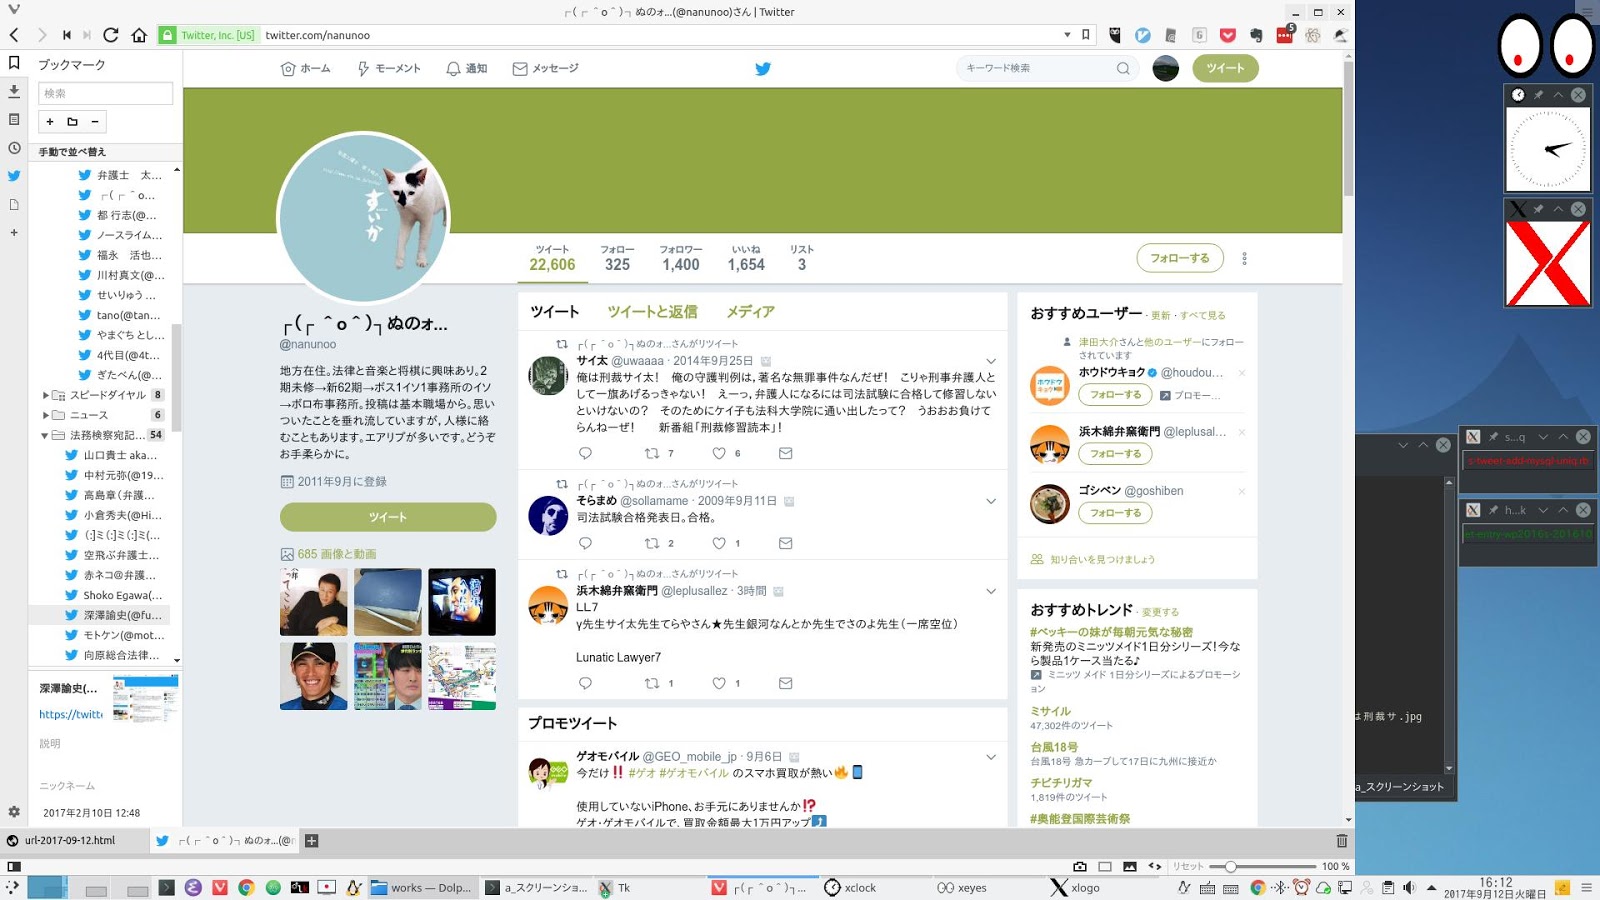Viewport: 1600px width, 900px height.
Task: Toggle tab tiling icon in status bar
Action: point(1105,866)
